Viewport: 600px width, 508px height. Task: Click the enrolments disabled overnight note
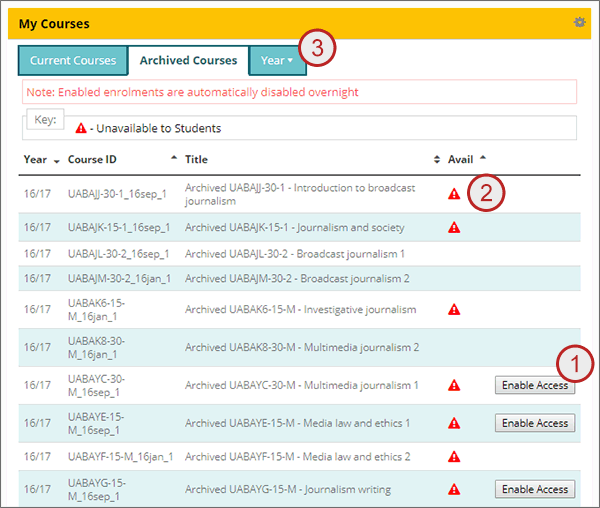(192, 92)
